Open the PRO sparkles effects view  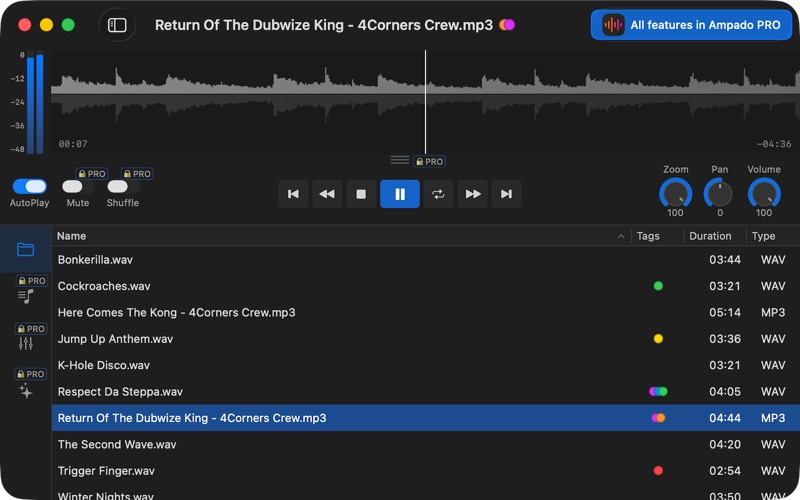click(26, 391)
